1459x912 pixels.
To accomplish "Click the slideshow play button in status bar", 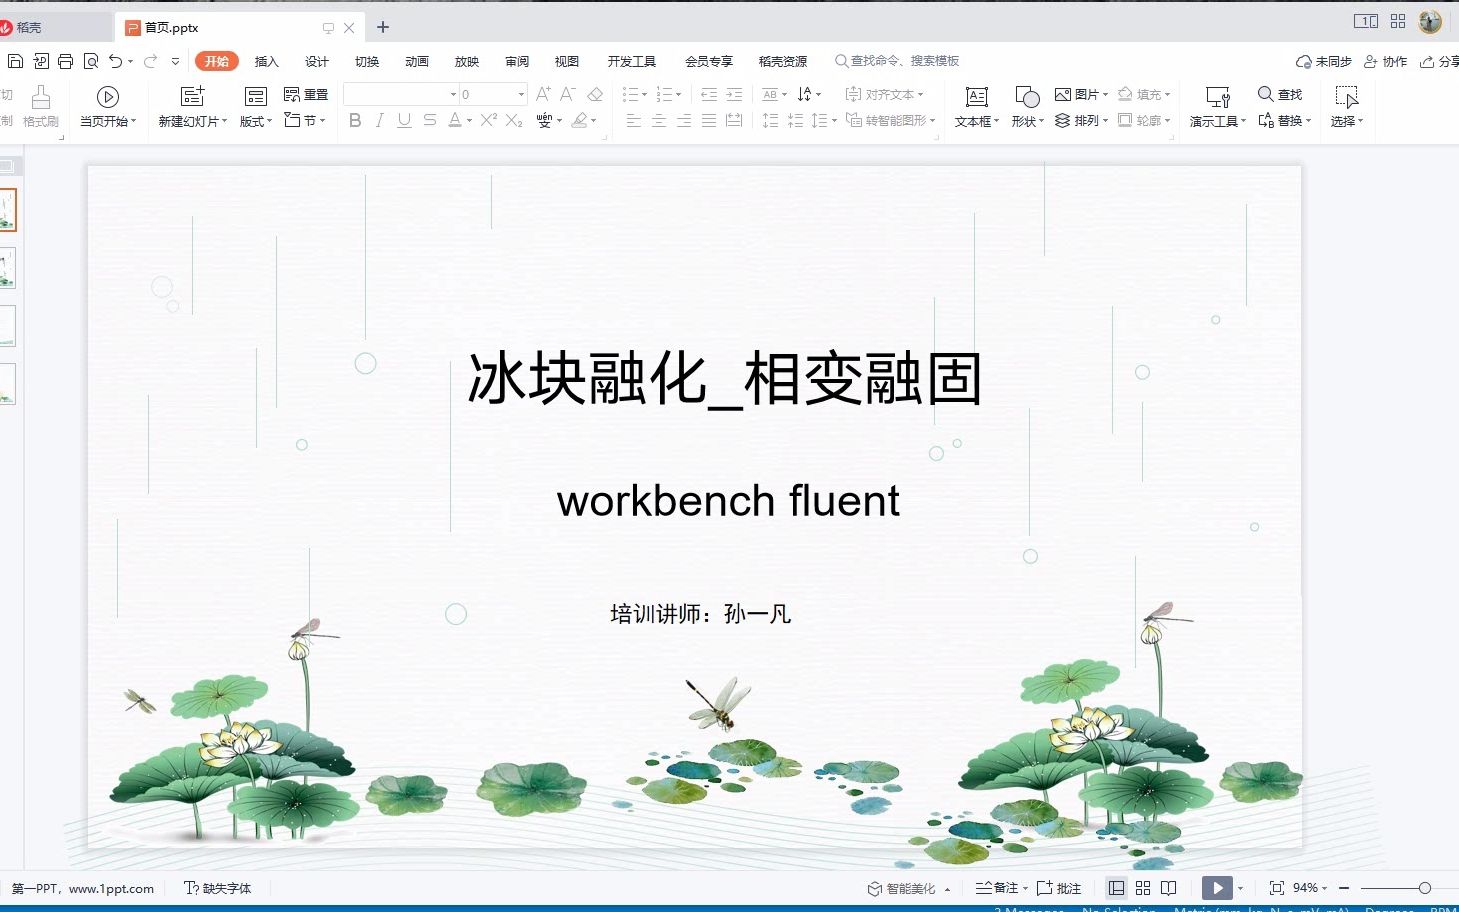I will point(1217,888).
